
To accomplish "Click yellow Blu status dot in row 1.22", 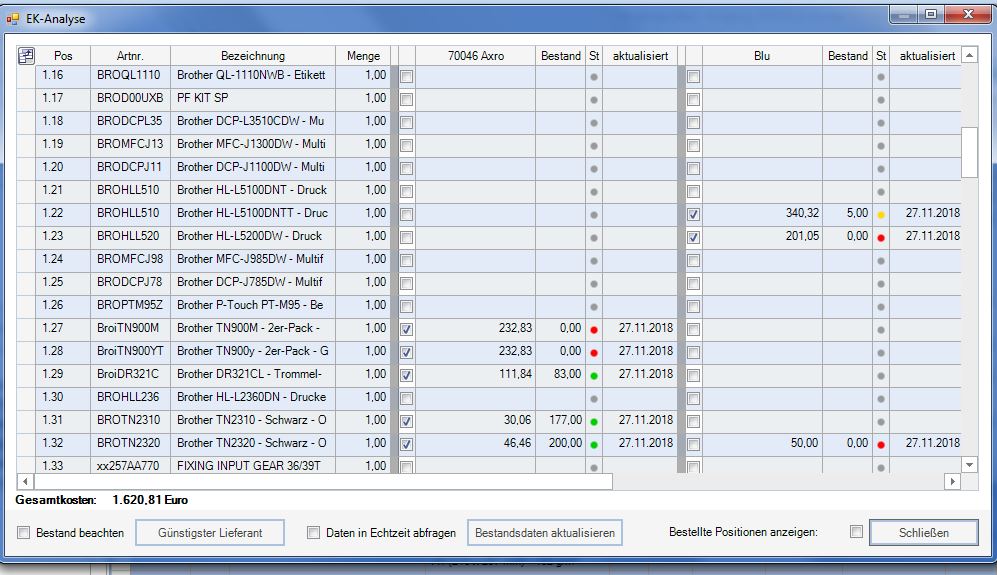I will click(881, 214).
